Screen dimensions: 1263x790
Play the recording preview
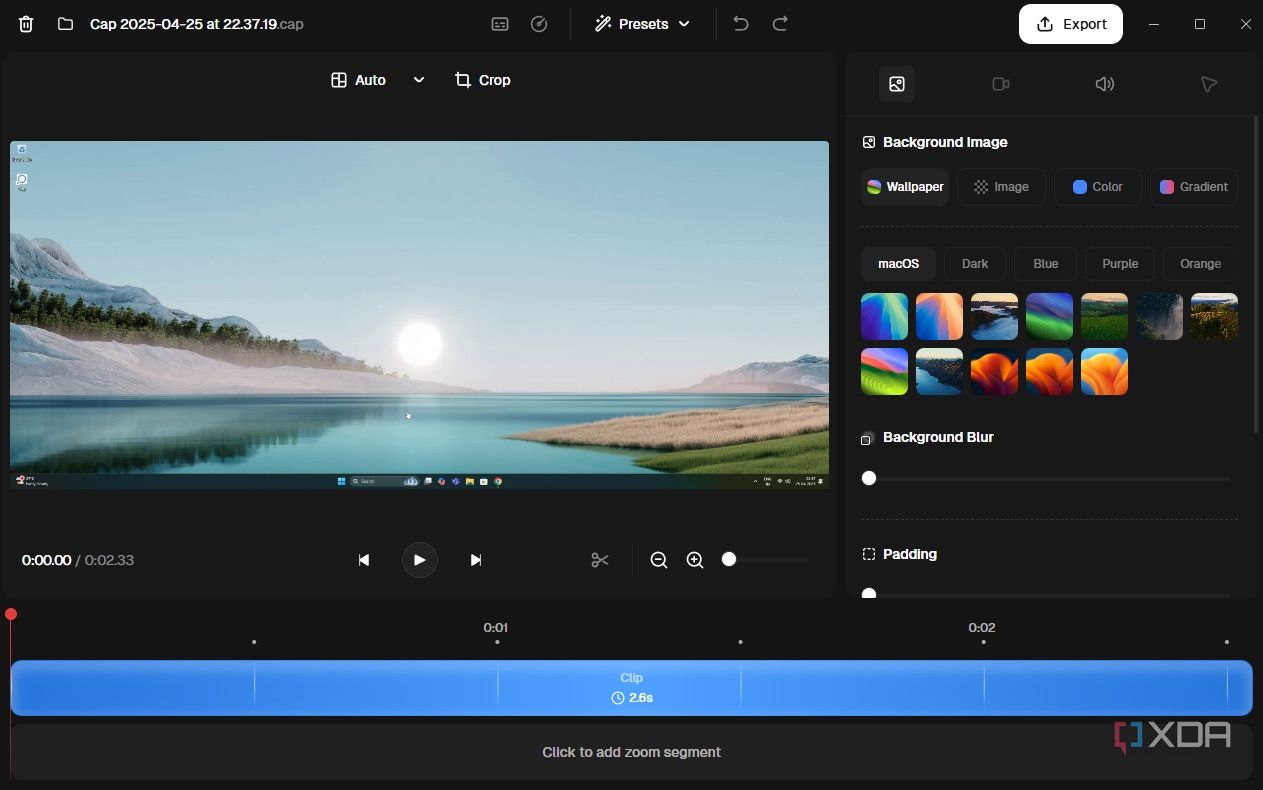click(420, 560)
